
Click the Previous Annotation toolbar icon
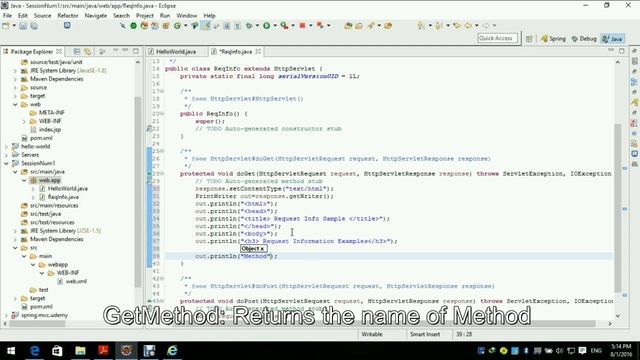439,26
